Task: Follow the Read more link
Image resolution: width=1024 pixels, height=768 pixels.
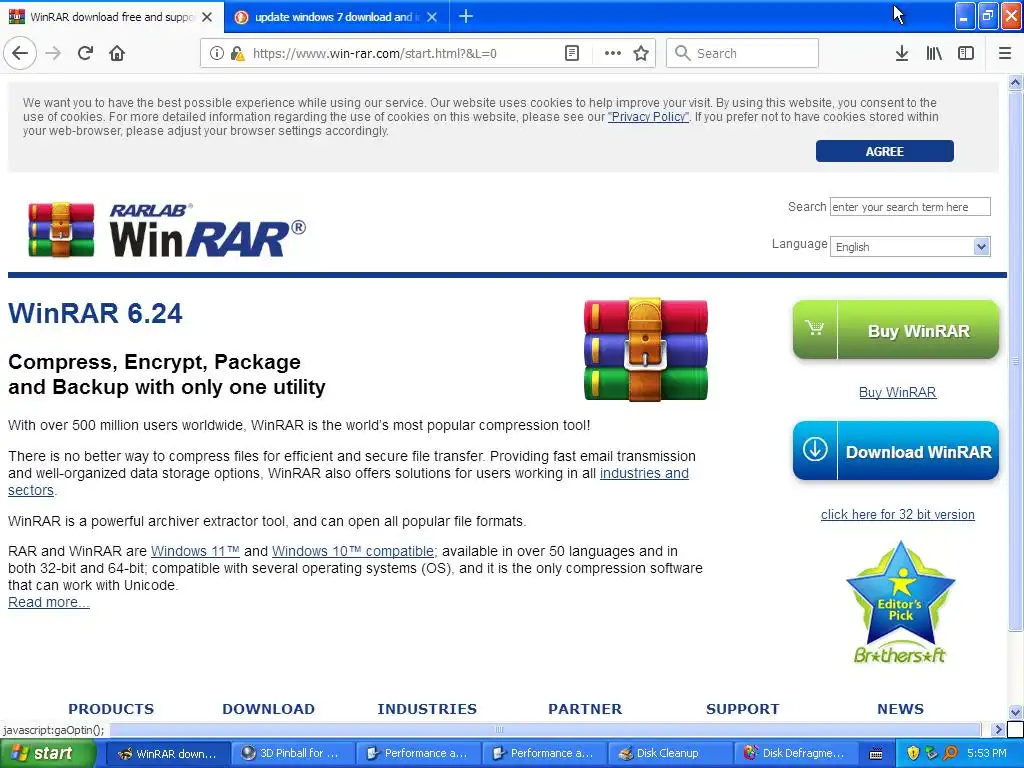Action: (x=48, y=602)
